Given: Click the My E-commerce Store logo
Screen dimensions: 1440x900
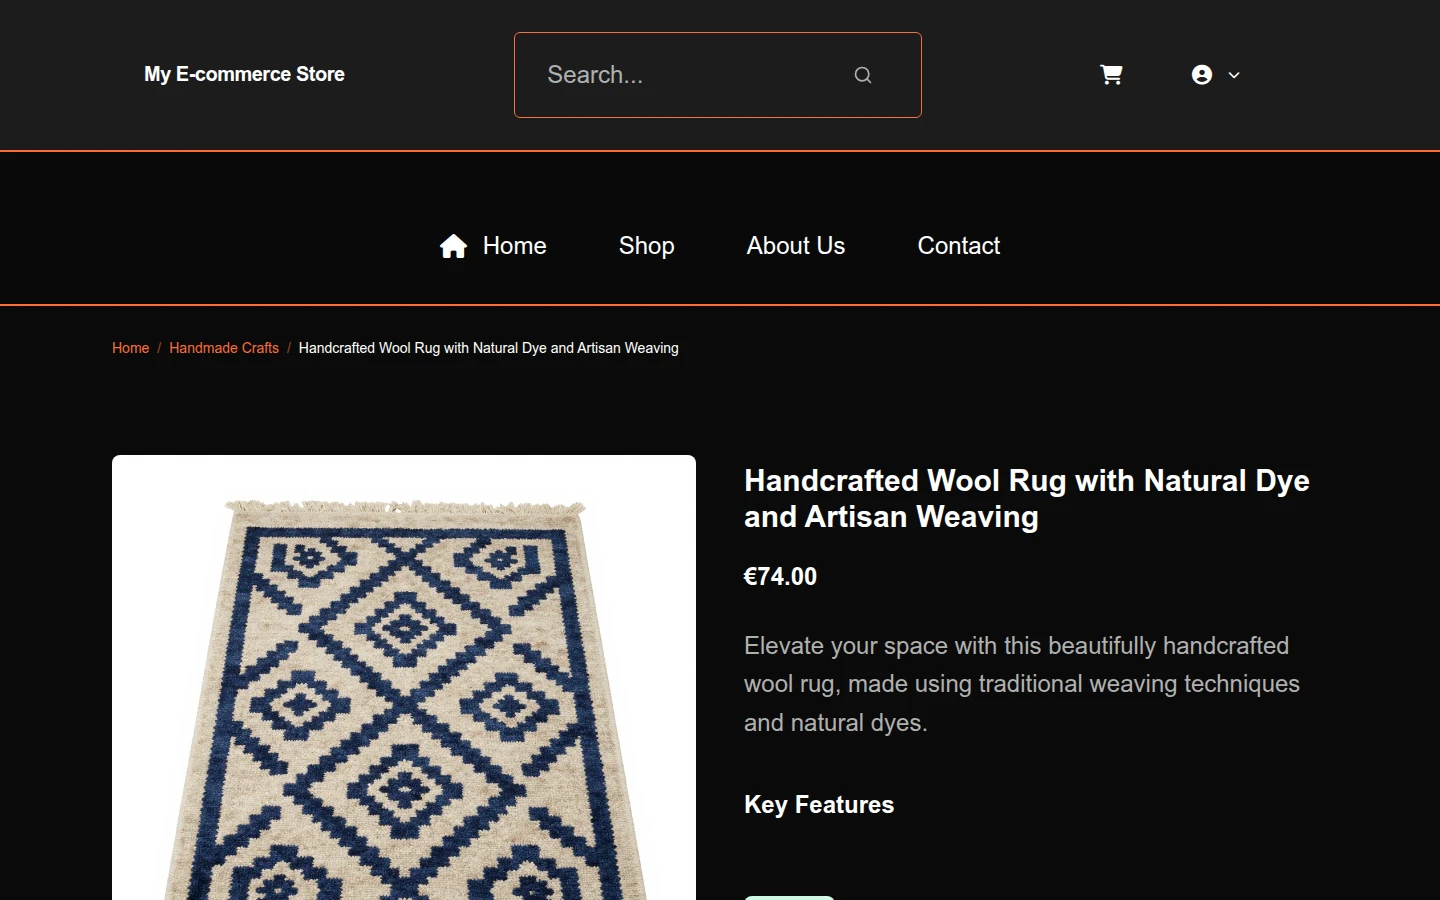Looking at the screenshot, I should 244,74.
